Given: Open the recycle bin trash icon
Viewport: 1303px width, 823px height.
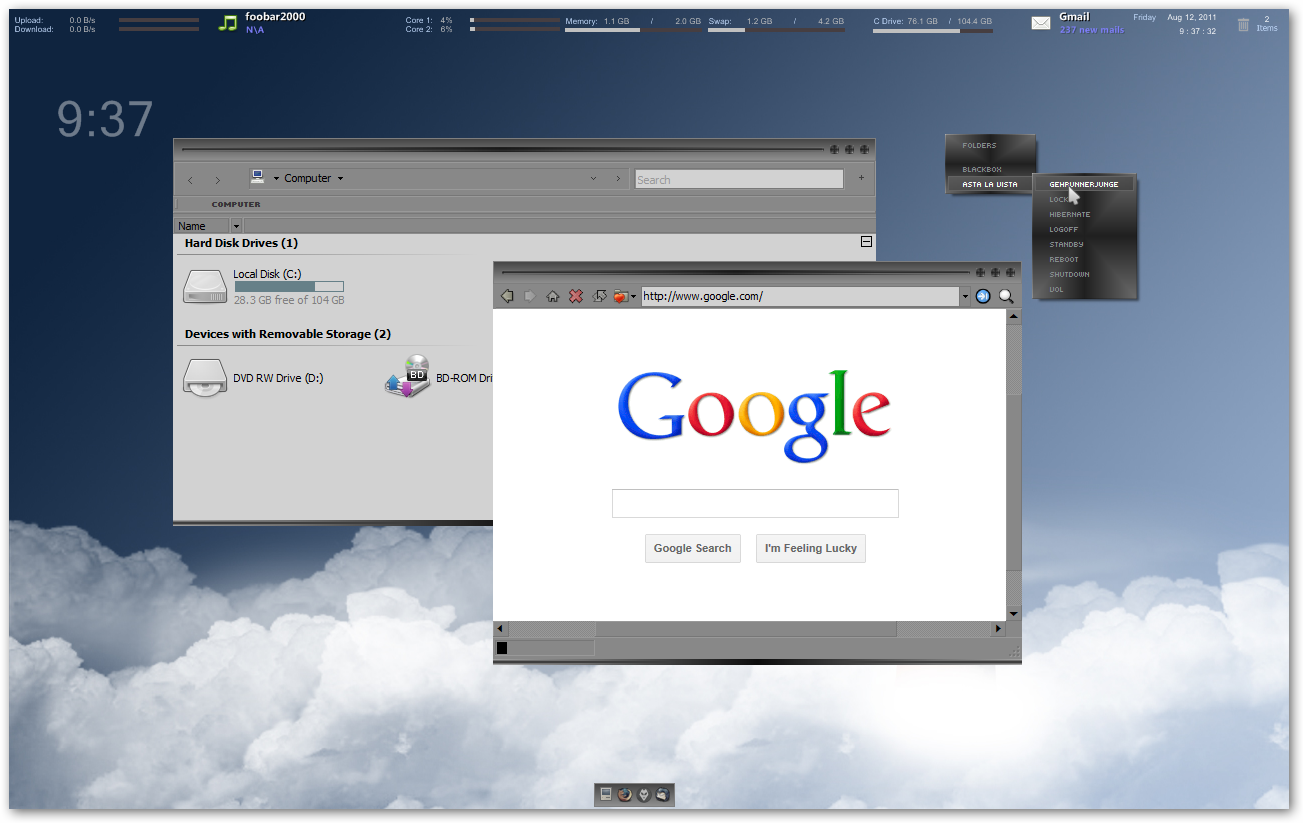Looking at the screenshot, I should click(1243, 24).
